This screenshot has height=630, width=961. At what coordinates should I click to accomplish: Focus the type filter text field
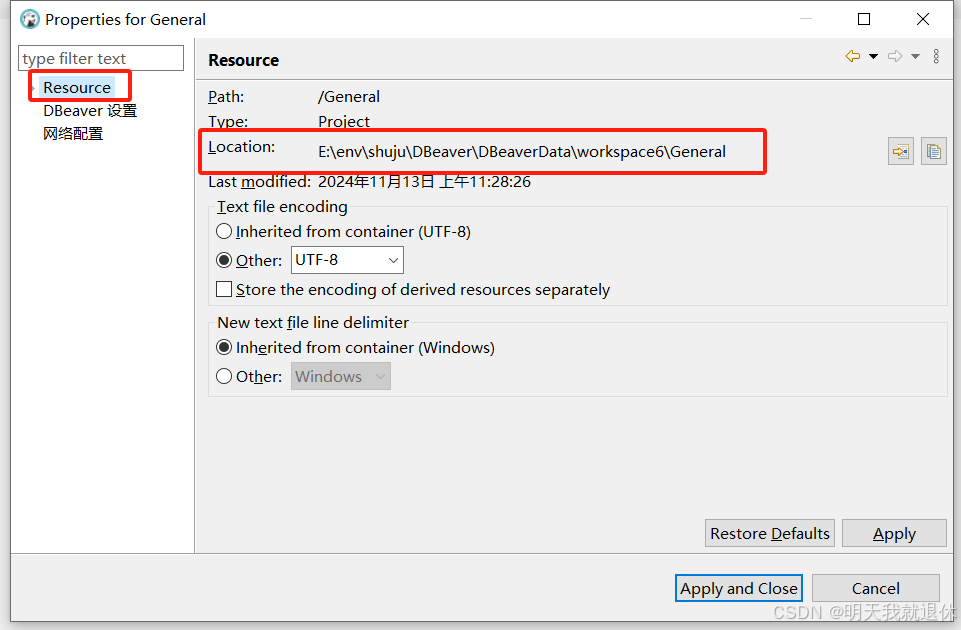coord(101,58)
